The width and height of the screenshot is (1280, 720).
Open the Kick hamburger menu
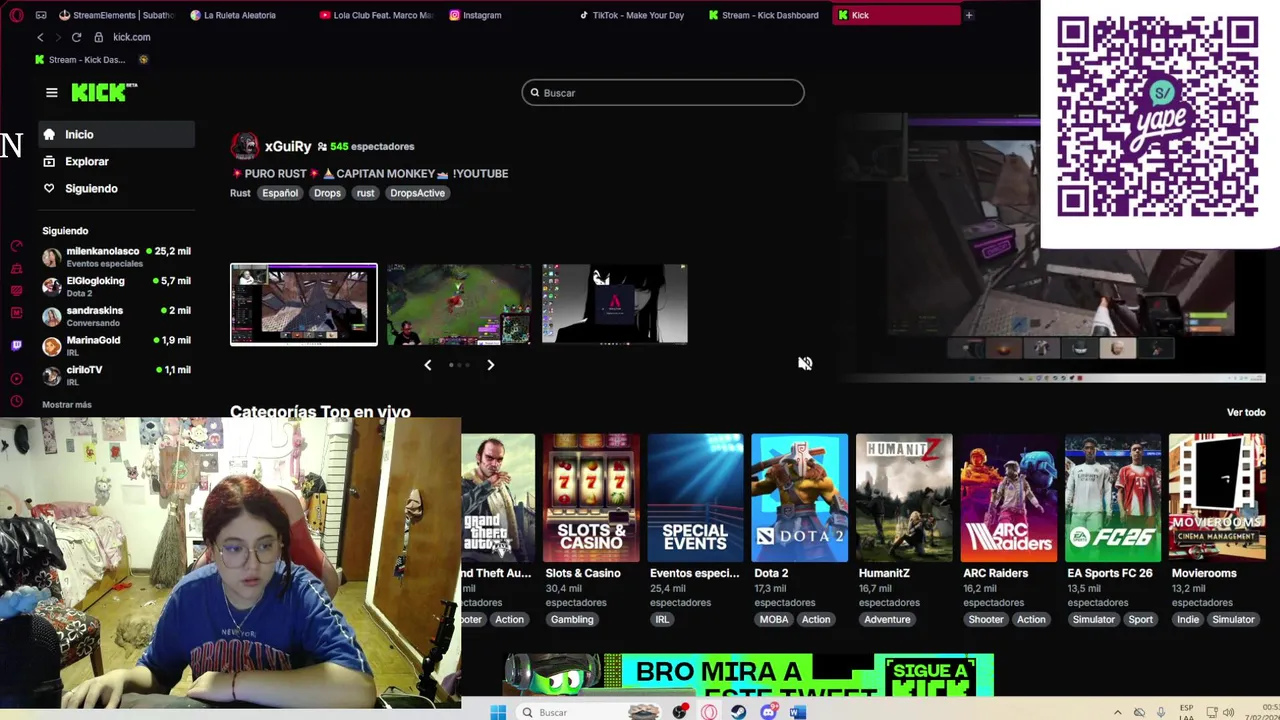click(52, 93)
